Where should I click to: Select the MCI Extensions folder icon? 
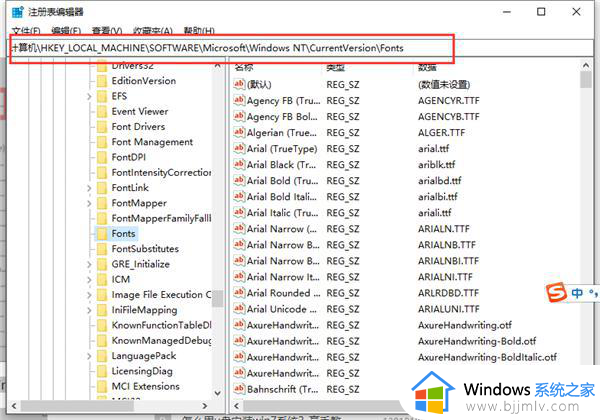click(x=102, y=387)
